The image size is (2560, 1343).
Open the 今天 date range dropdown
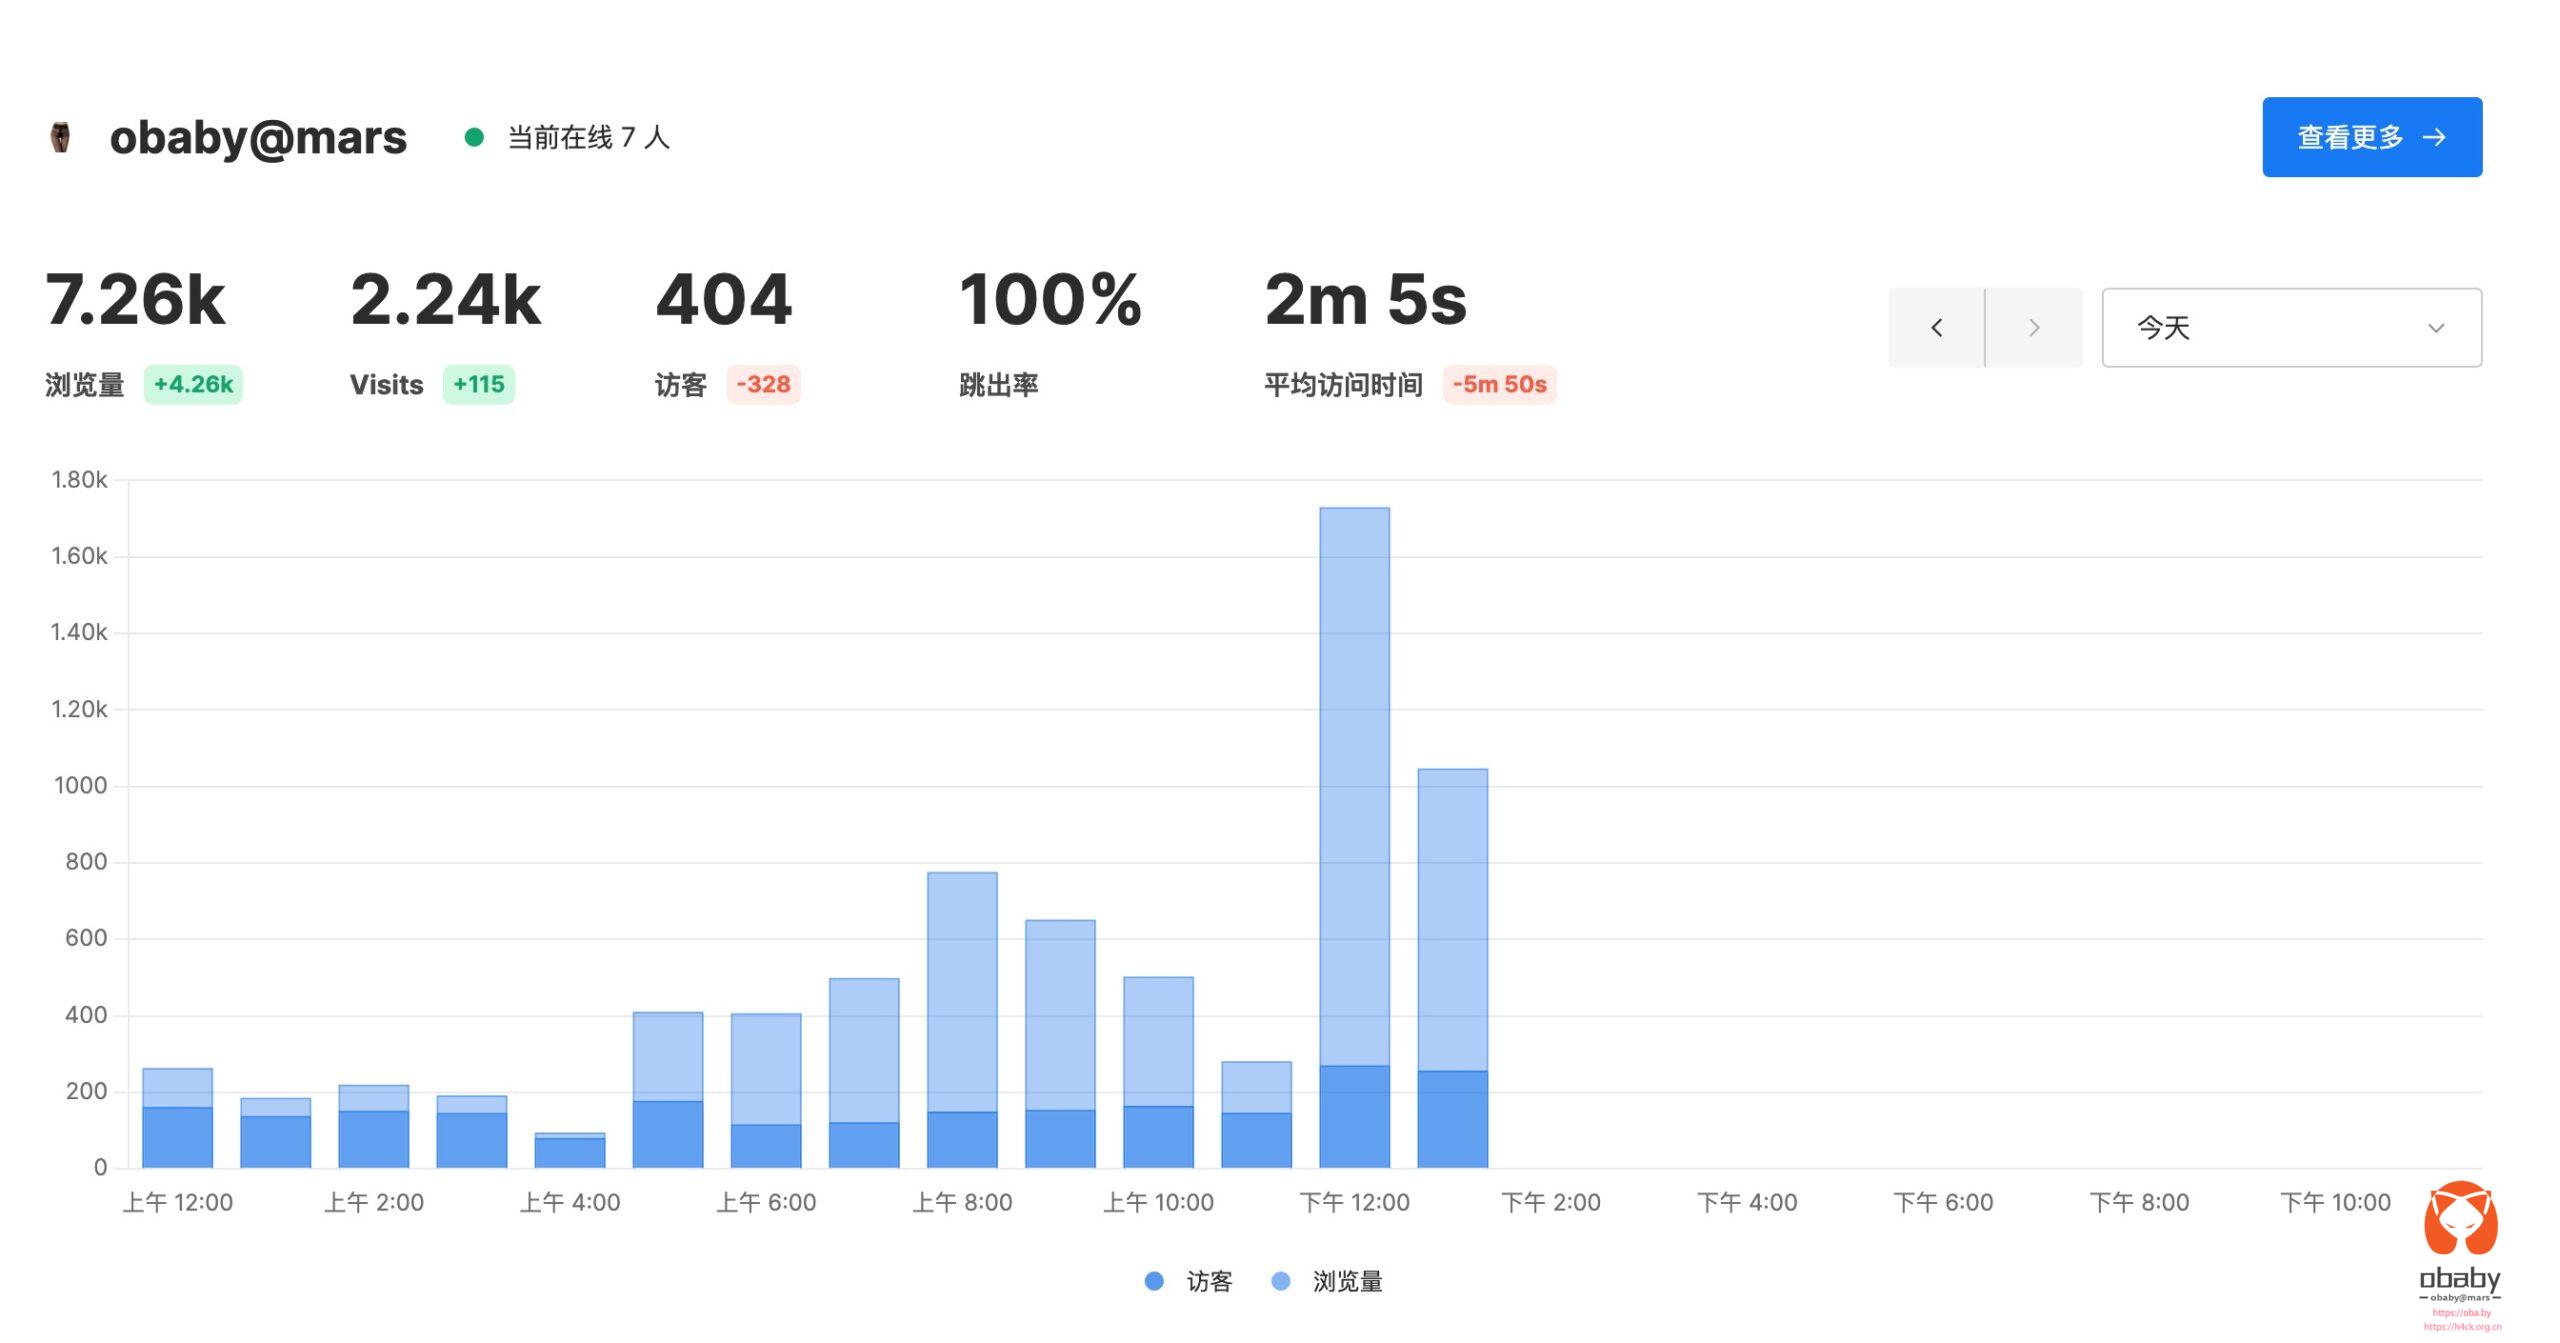[2290, 328]
